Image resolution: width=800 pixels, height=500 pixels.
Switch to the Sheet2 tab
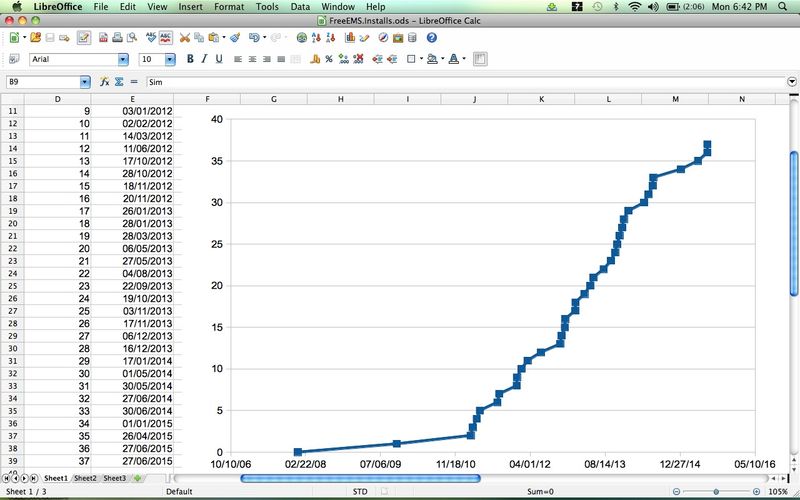85,478
